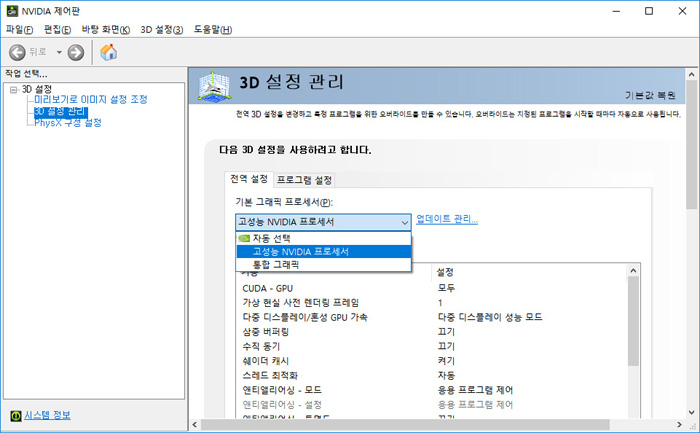The width and height of the screenshot is (700, 433).
Task: Open the 3D 설정(3) menu
Action: pyautogui.click(x=162, y=29)
